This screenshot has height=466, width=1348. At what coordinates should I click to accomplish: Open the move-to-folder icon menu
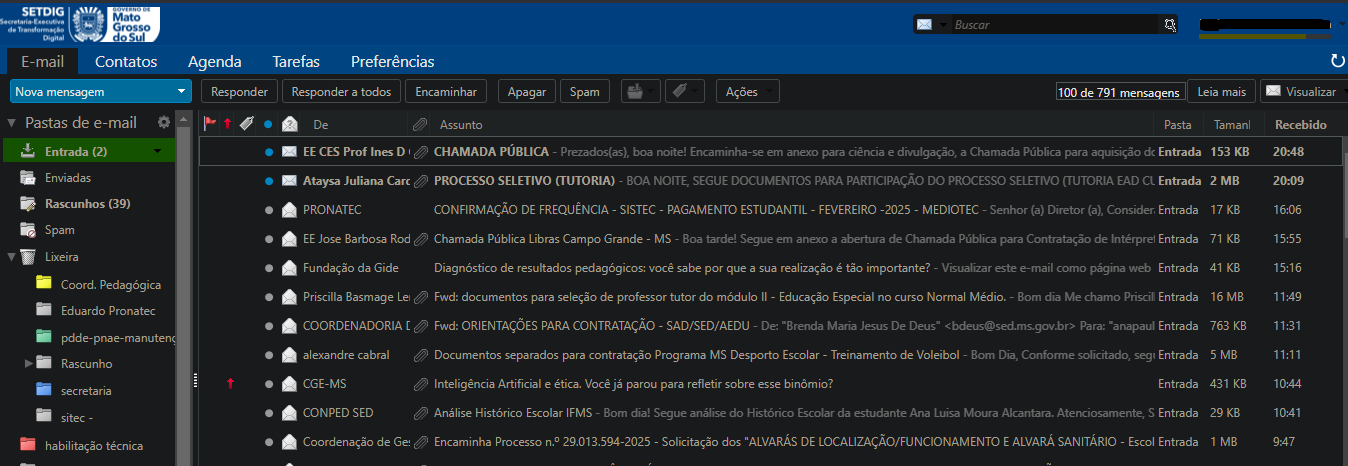(640, 92)
